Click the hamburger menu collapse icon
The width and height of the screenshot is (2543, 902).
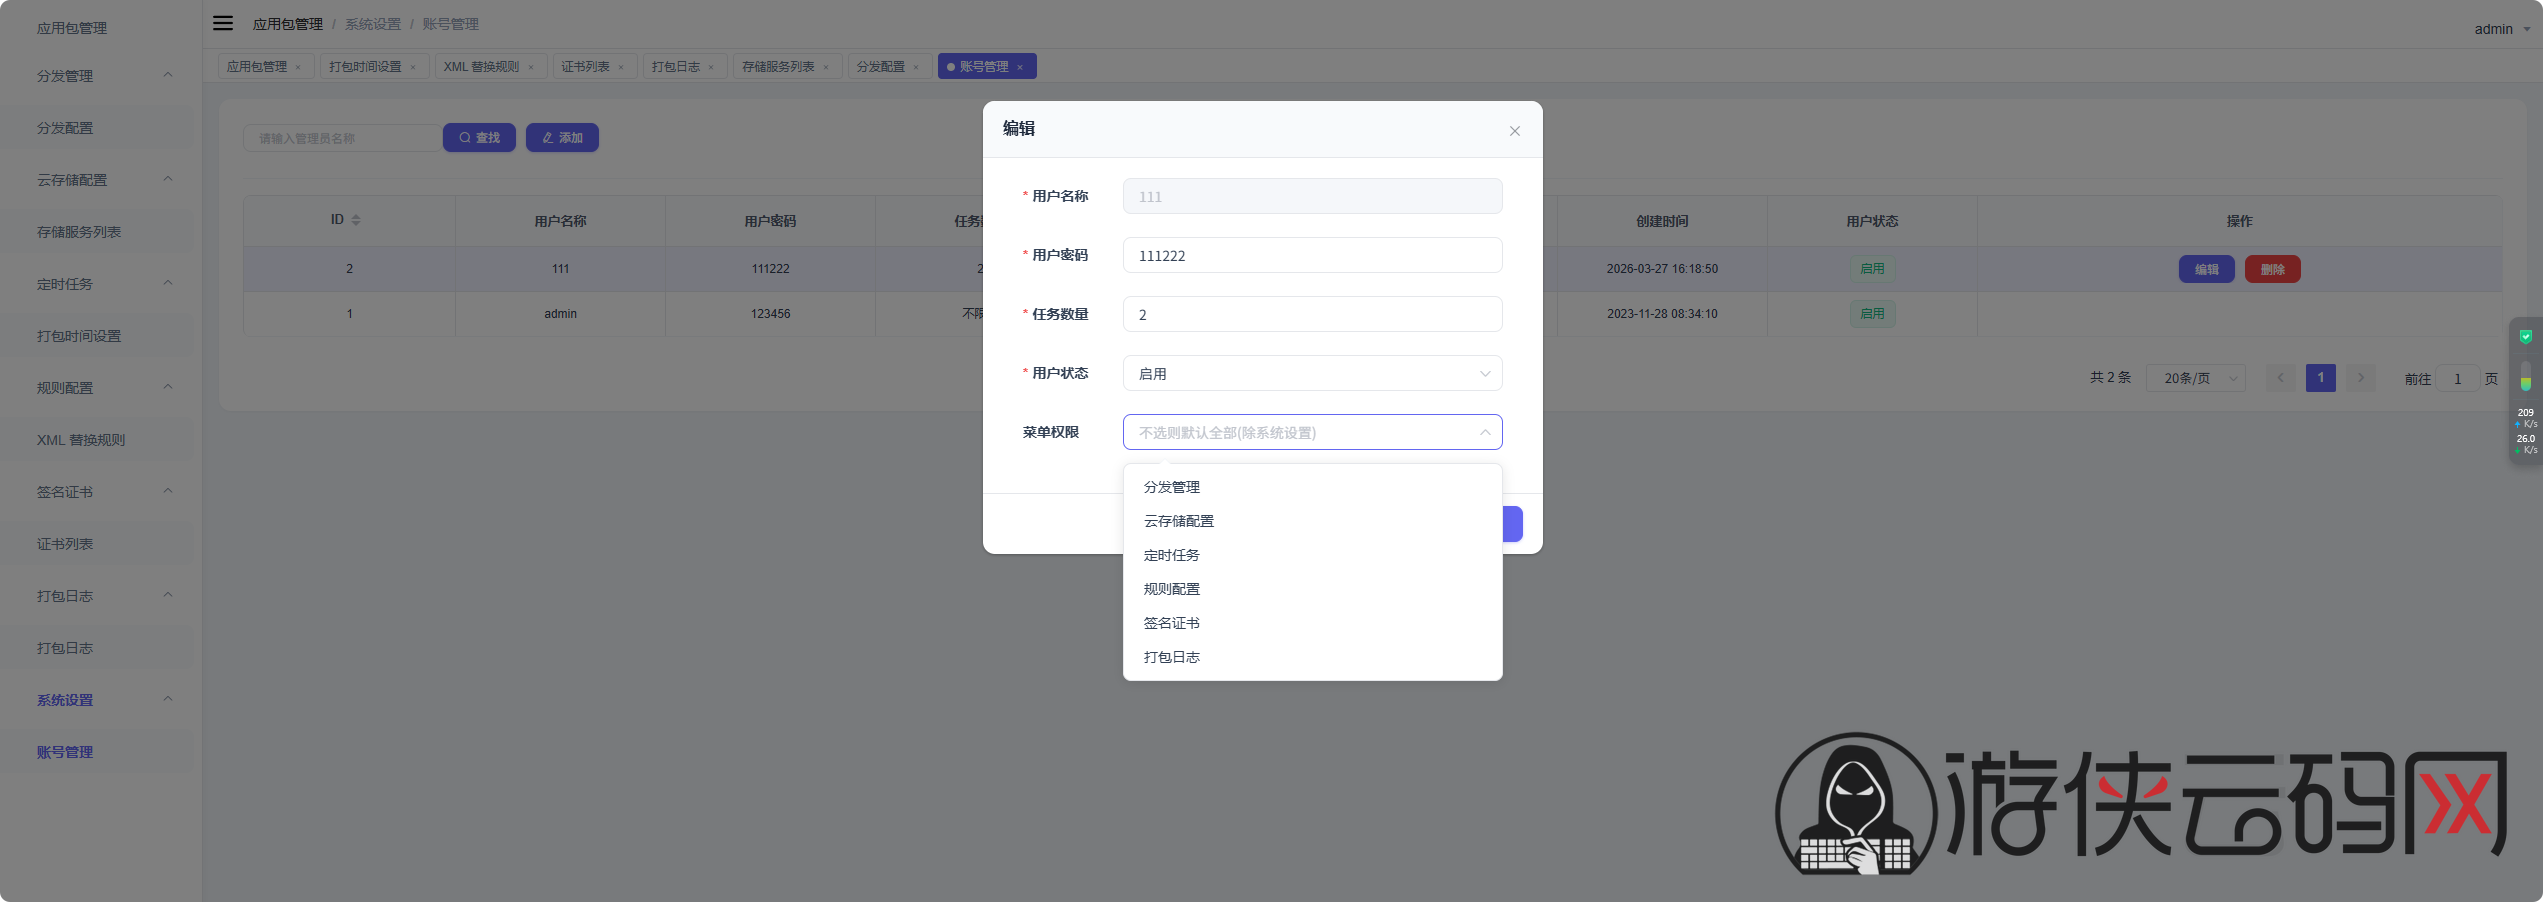pos(223,23)
